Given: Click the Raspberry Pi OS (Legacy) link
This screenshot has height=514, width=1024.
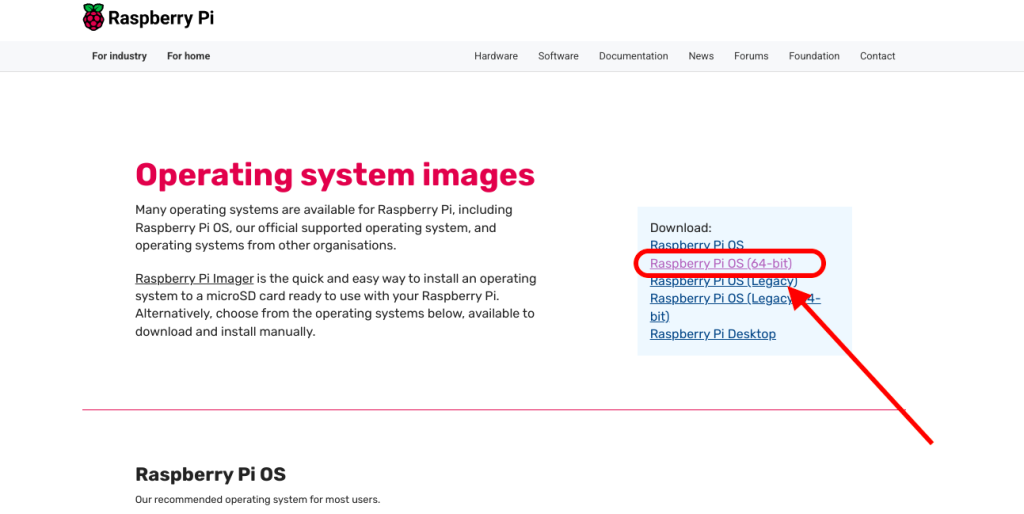Looking at the screenshot, I should [724, 281].
